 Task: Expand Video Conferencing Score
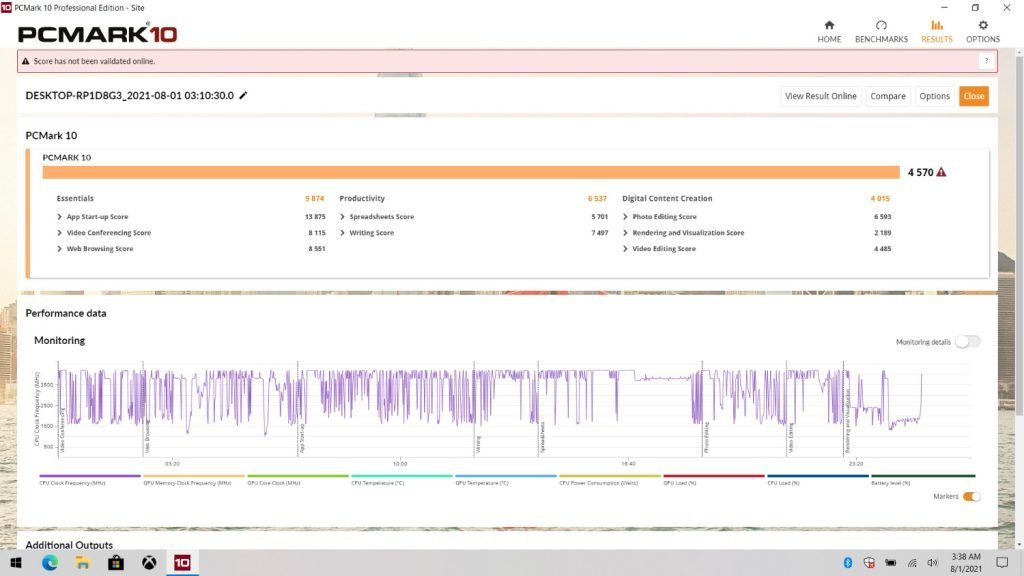coord(59,232)
